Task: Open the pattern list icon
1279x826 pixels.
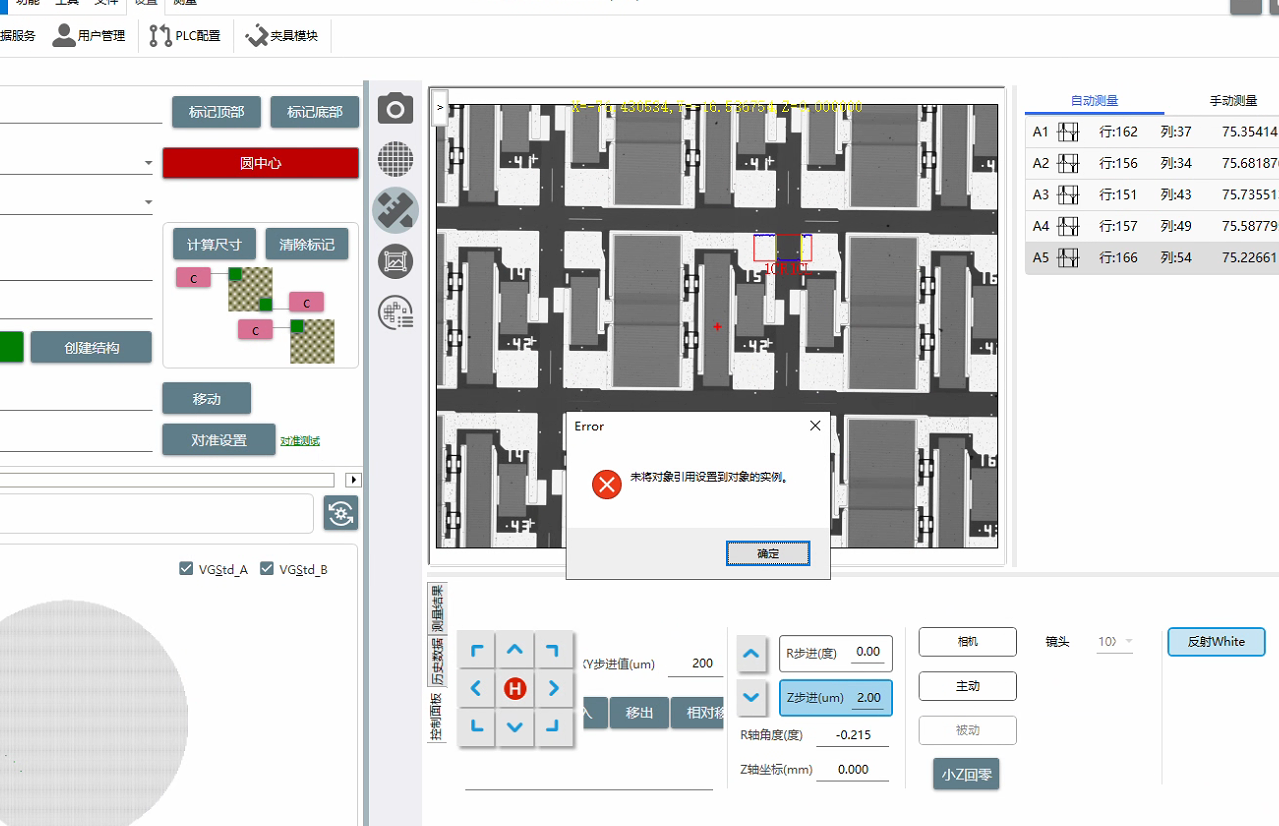Action: tap(396, 313)
